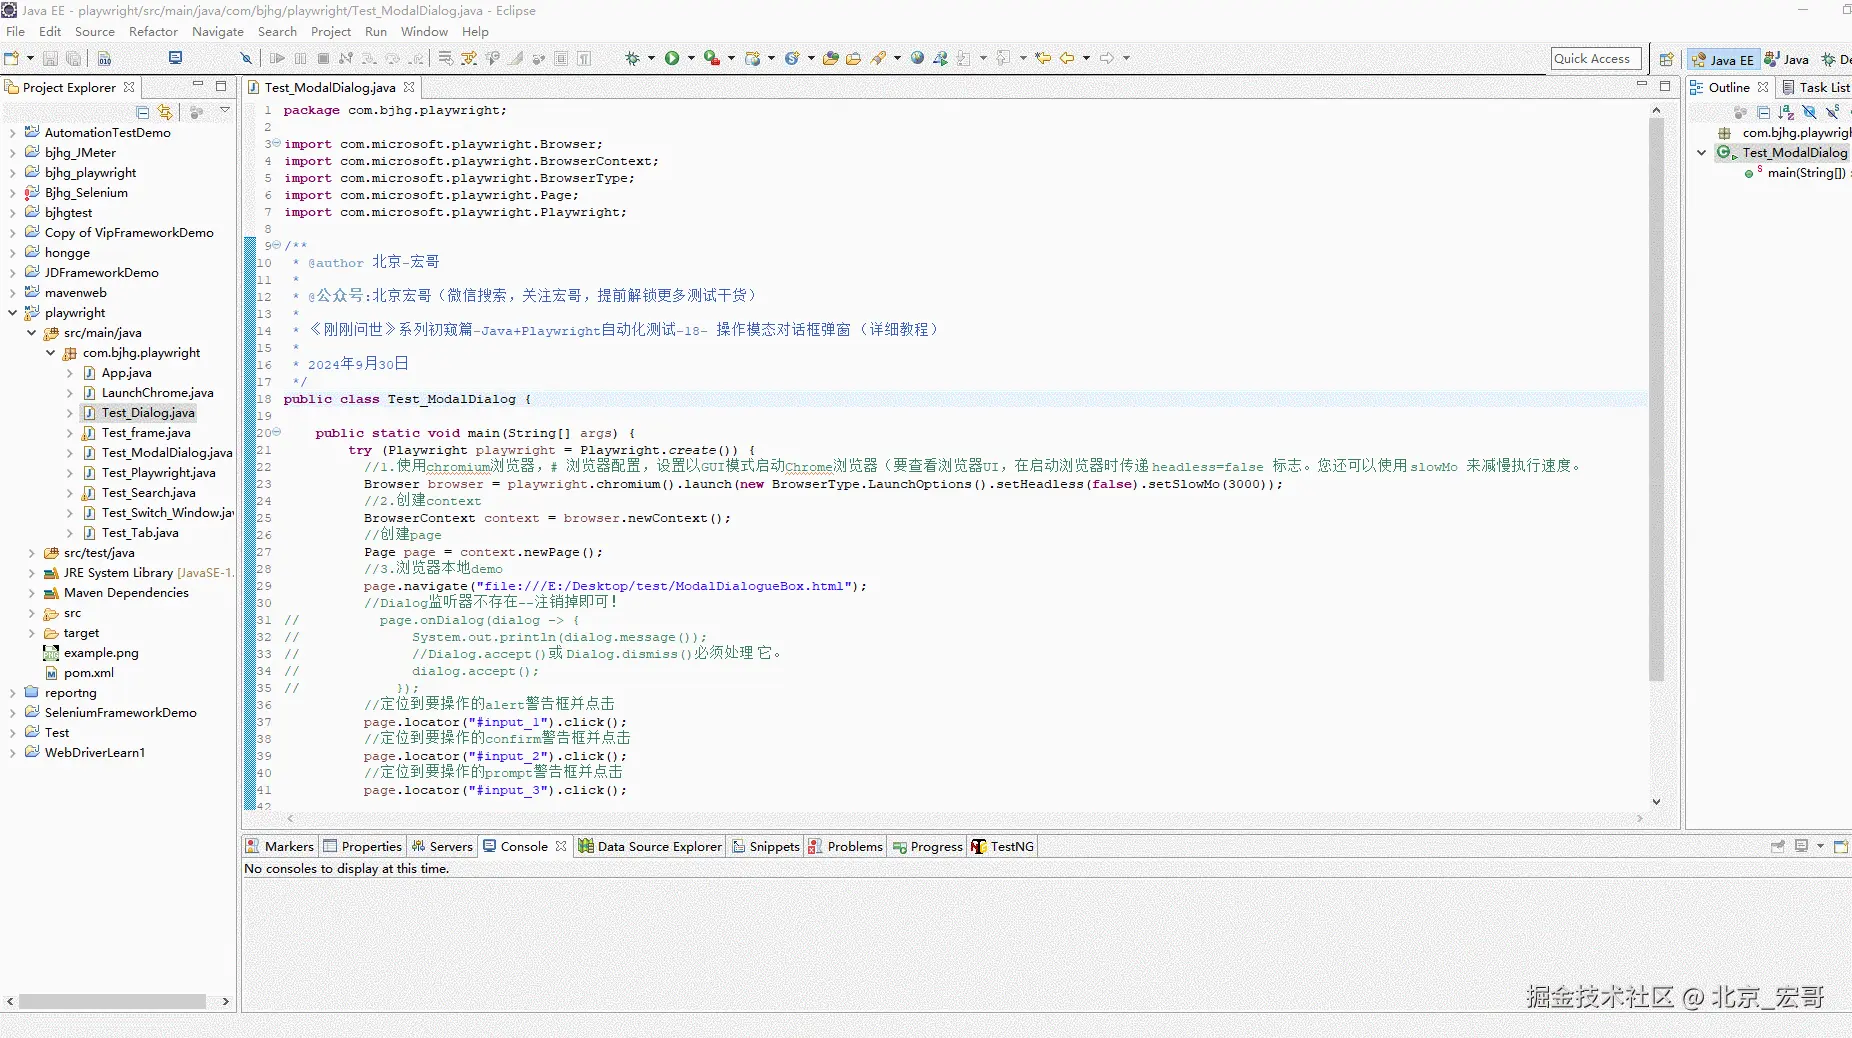Collapse all in Project Explorer toolbar
The image size is (1852, 1038).
click(143, 112)
